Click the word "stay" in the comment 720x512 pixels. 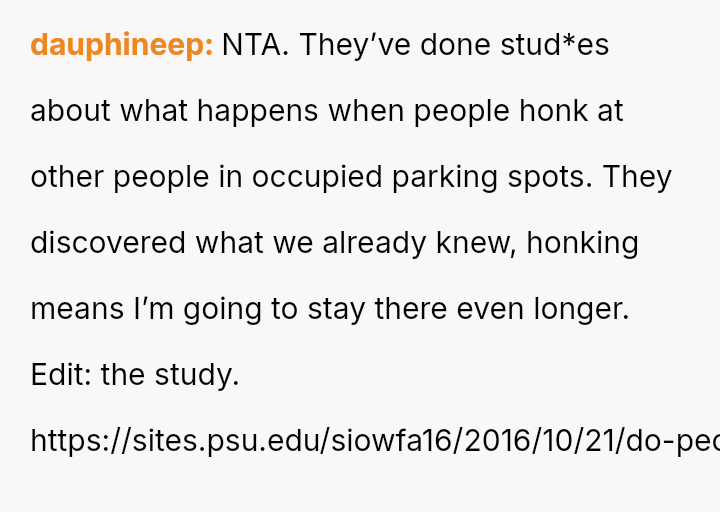337,309
